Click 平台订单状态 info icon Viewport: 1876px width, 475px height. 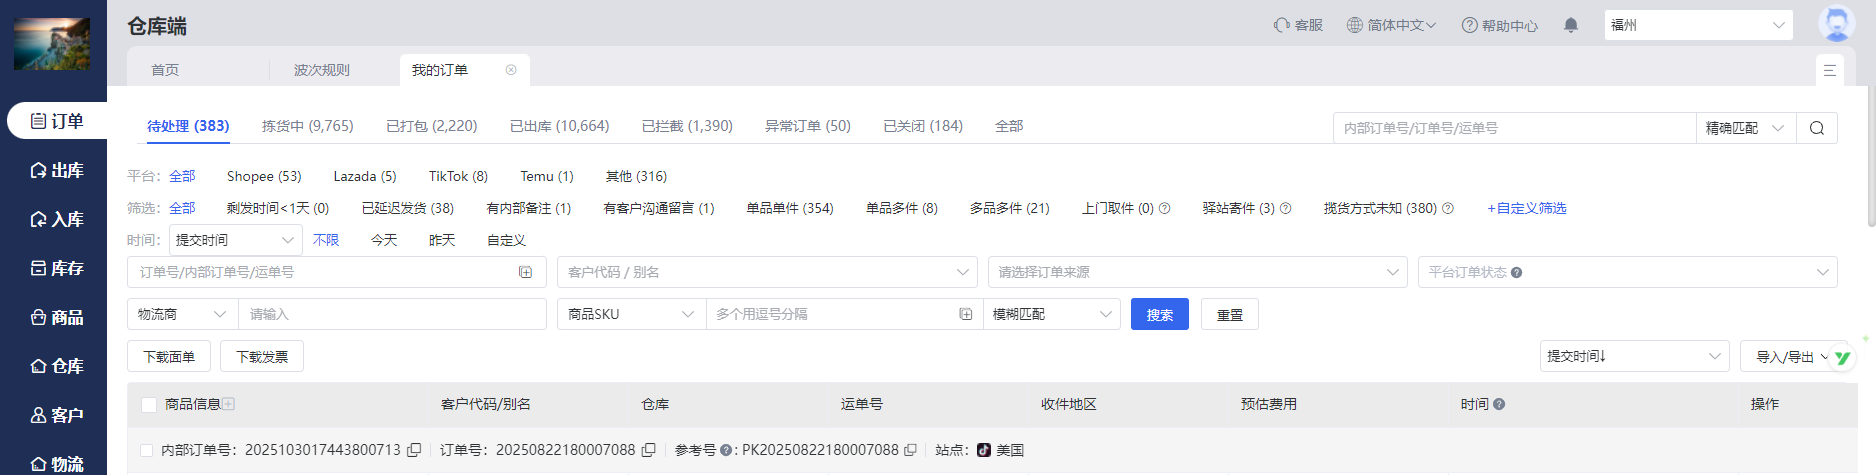click(x=1517, y=272)
